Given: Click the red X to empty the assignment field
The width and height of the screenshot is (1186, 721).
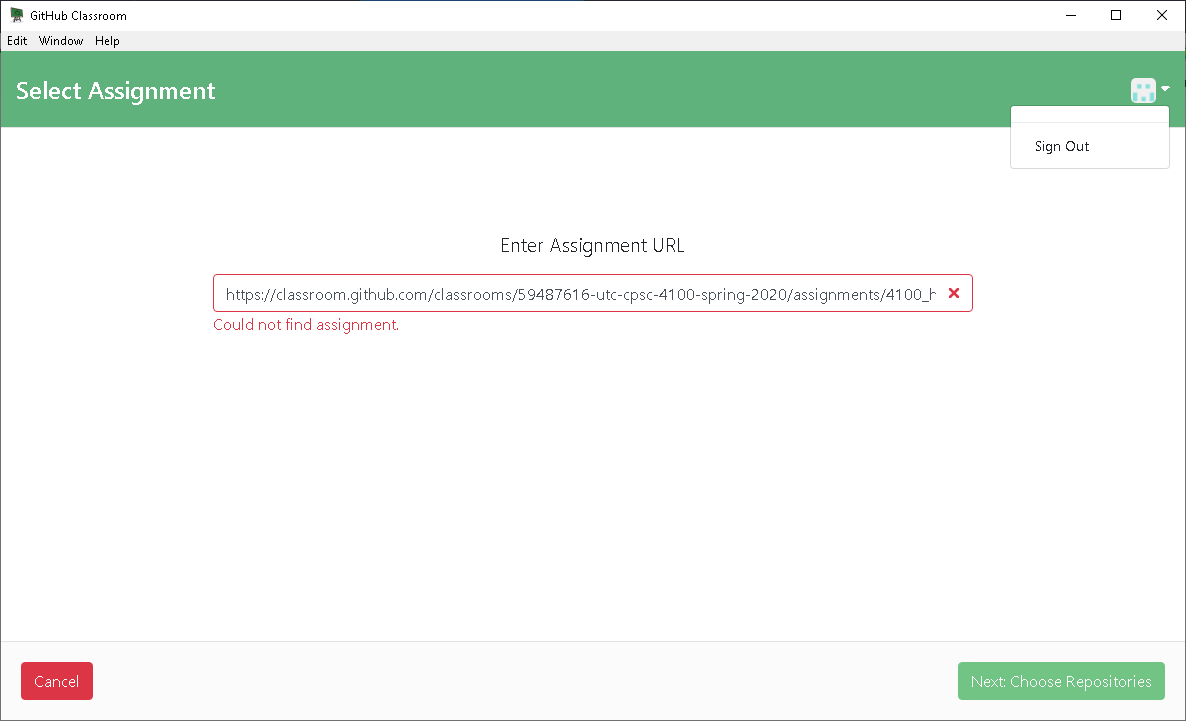Looking at the screenshot, I should click(x=953, y=293).
